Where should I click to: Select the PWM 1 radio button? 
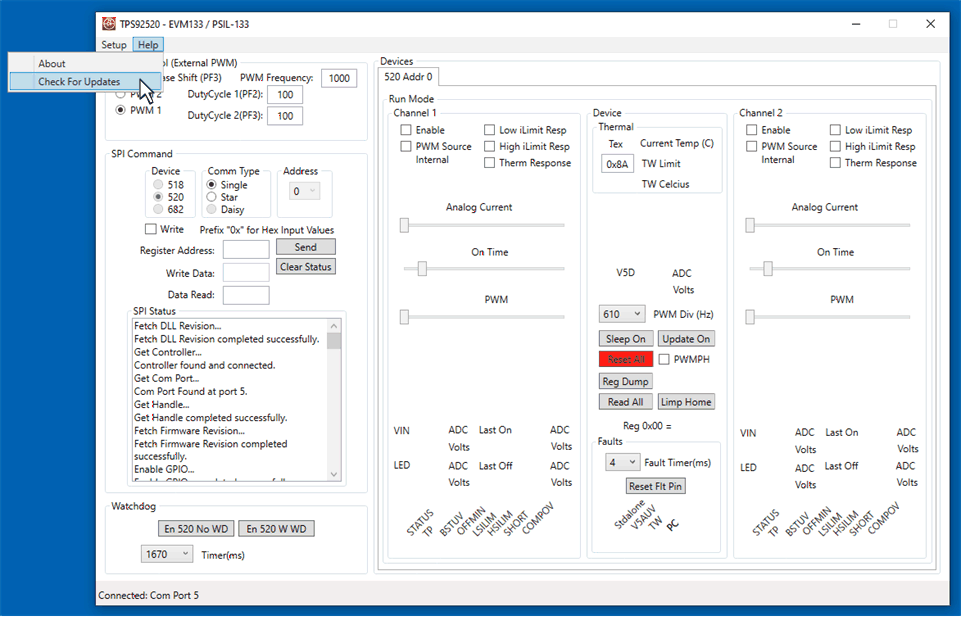tap(121, 110)
